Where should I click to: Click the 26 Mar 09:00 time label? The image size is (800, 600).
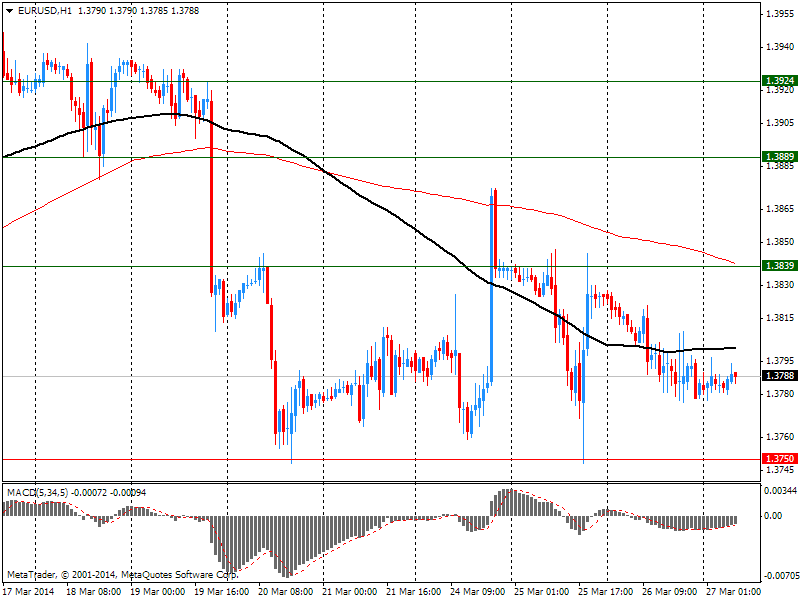[669, 592]
